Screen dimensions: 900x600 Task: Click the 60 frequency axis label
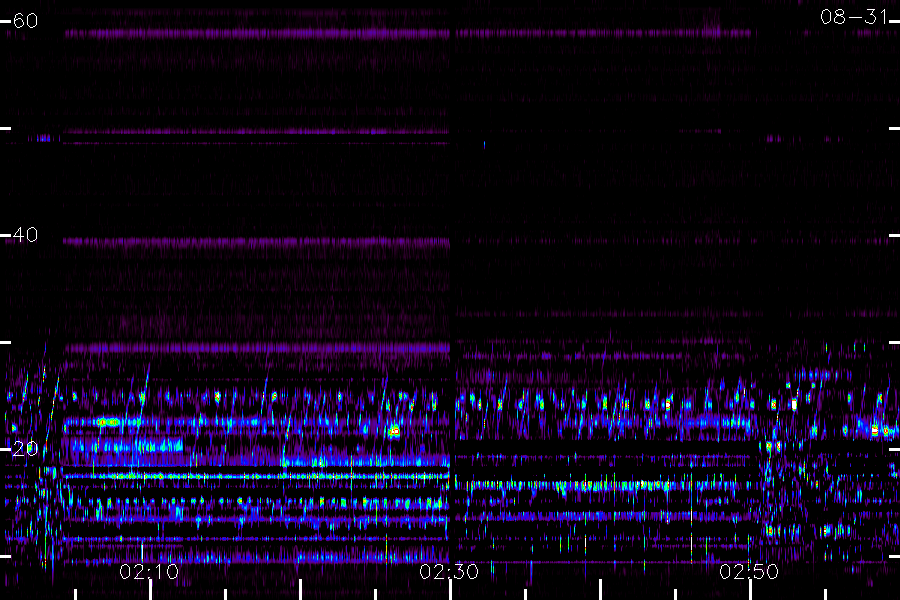[25, 21]
